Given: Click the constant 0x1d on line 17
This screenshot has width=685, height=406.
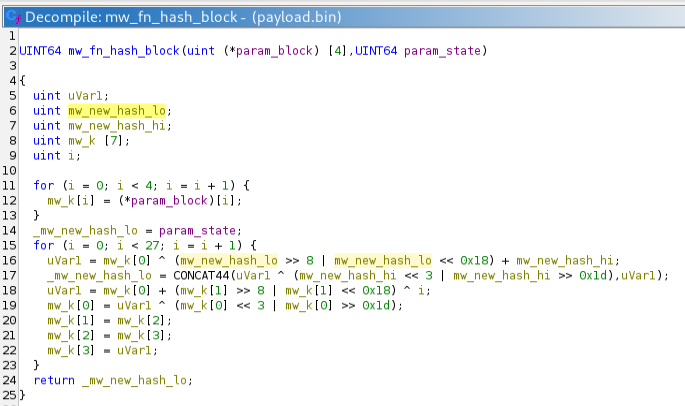Looking at the screenshot, I should pyautogui.click(x=593, y=275).
